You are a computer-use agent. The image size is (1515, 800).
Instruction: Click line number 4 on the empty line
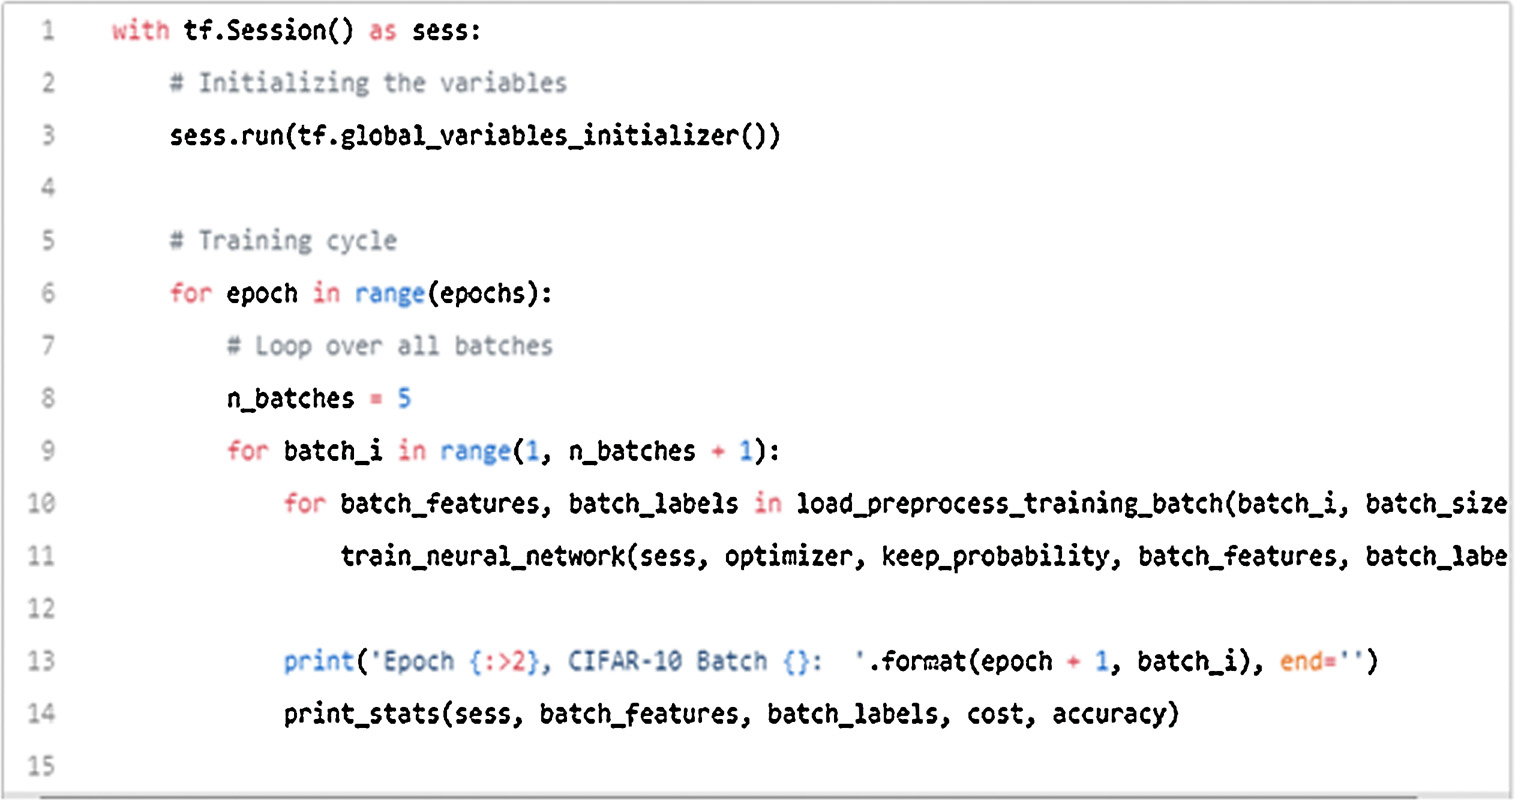47,187
